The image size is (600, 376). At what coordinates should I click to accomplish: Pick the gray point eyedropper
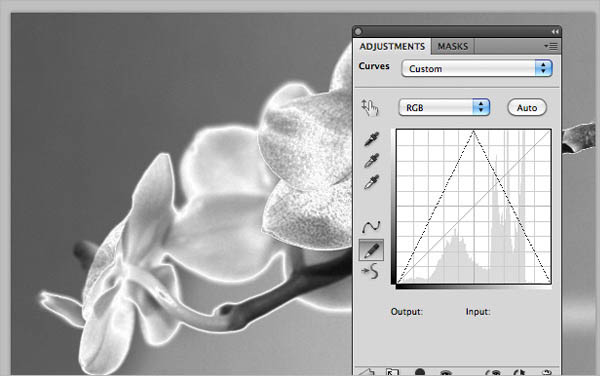[372, 160]
